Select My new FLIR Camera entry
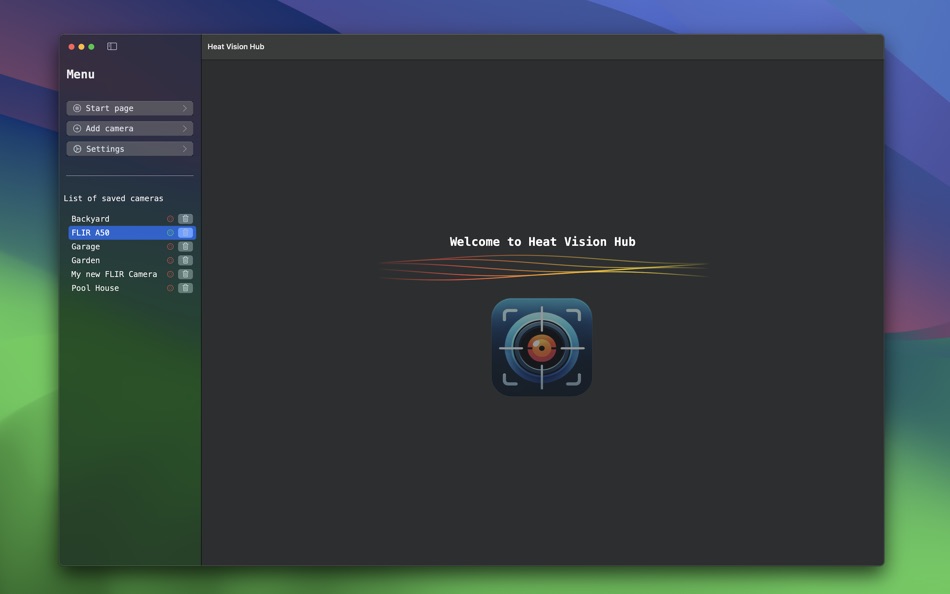This screenshot has height=594, width=950. click(x=131, y=274)
